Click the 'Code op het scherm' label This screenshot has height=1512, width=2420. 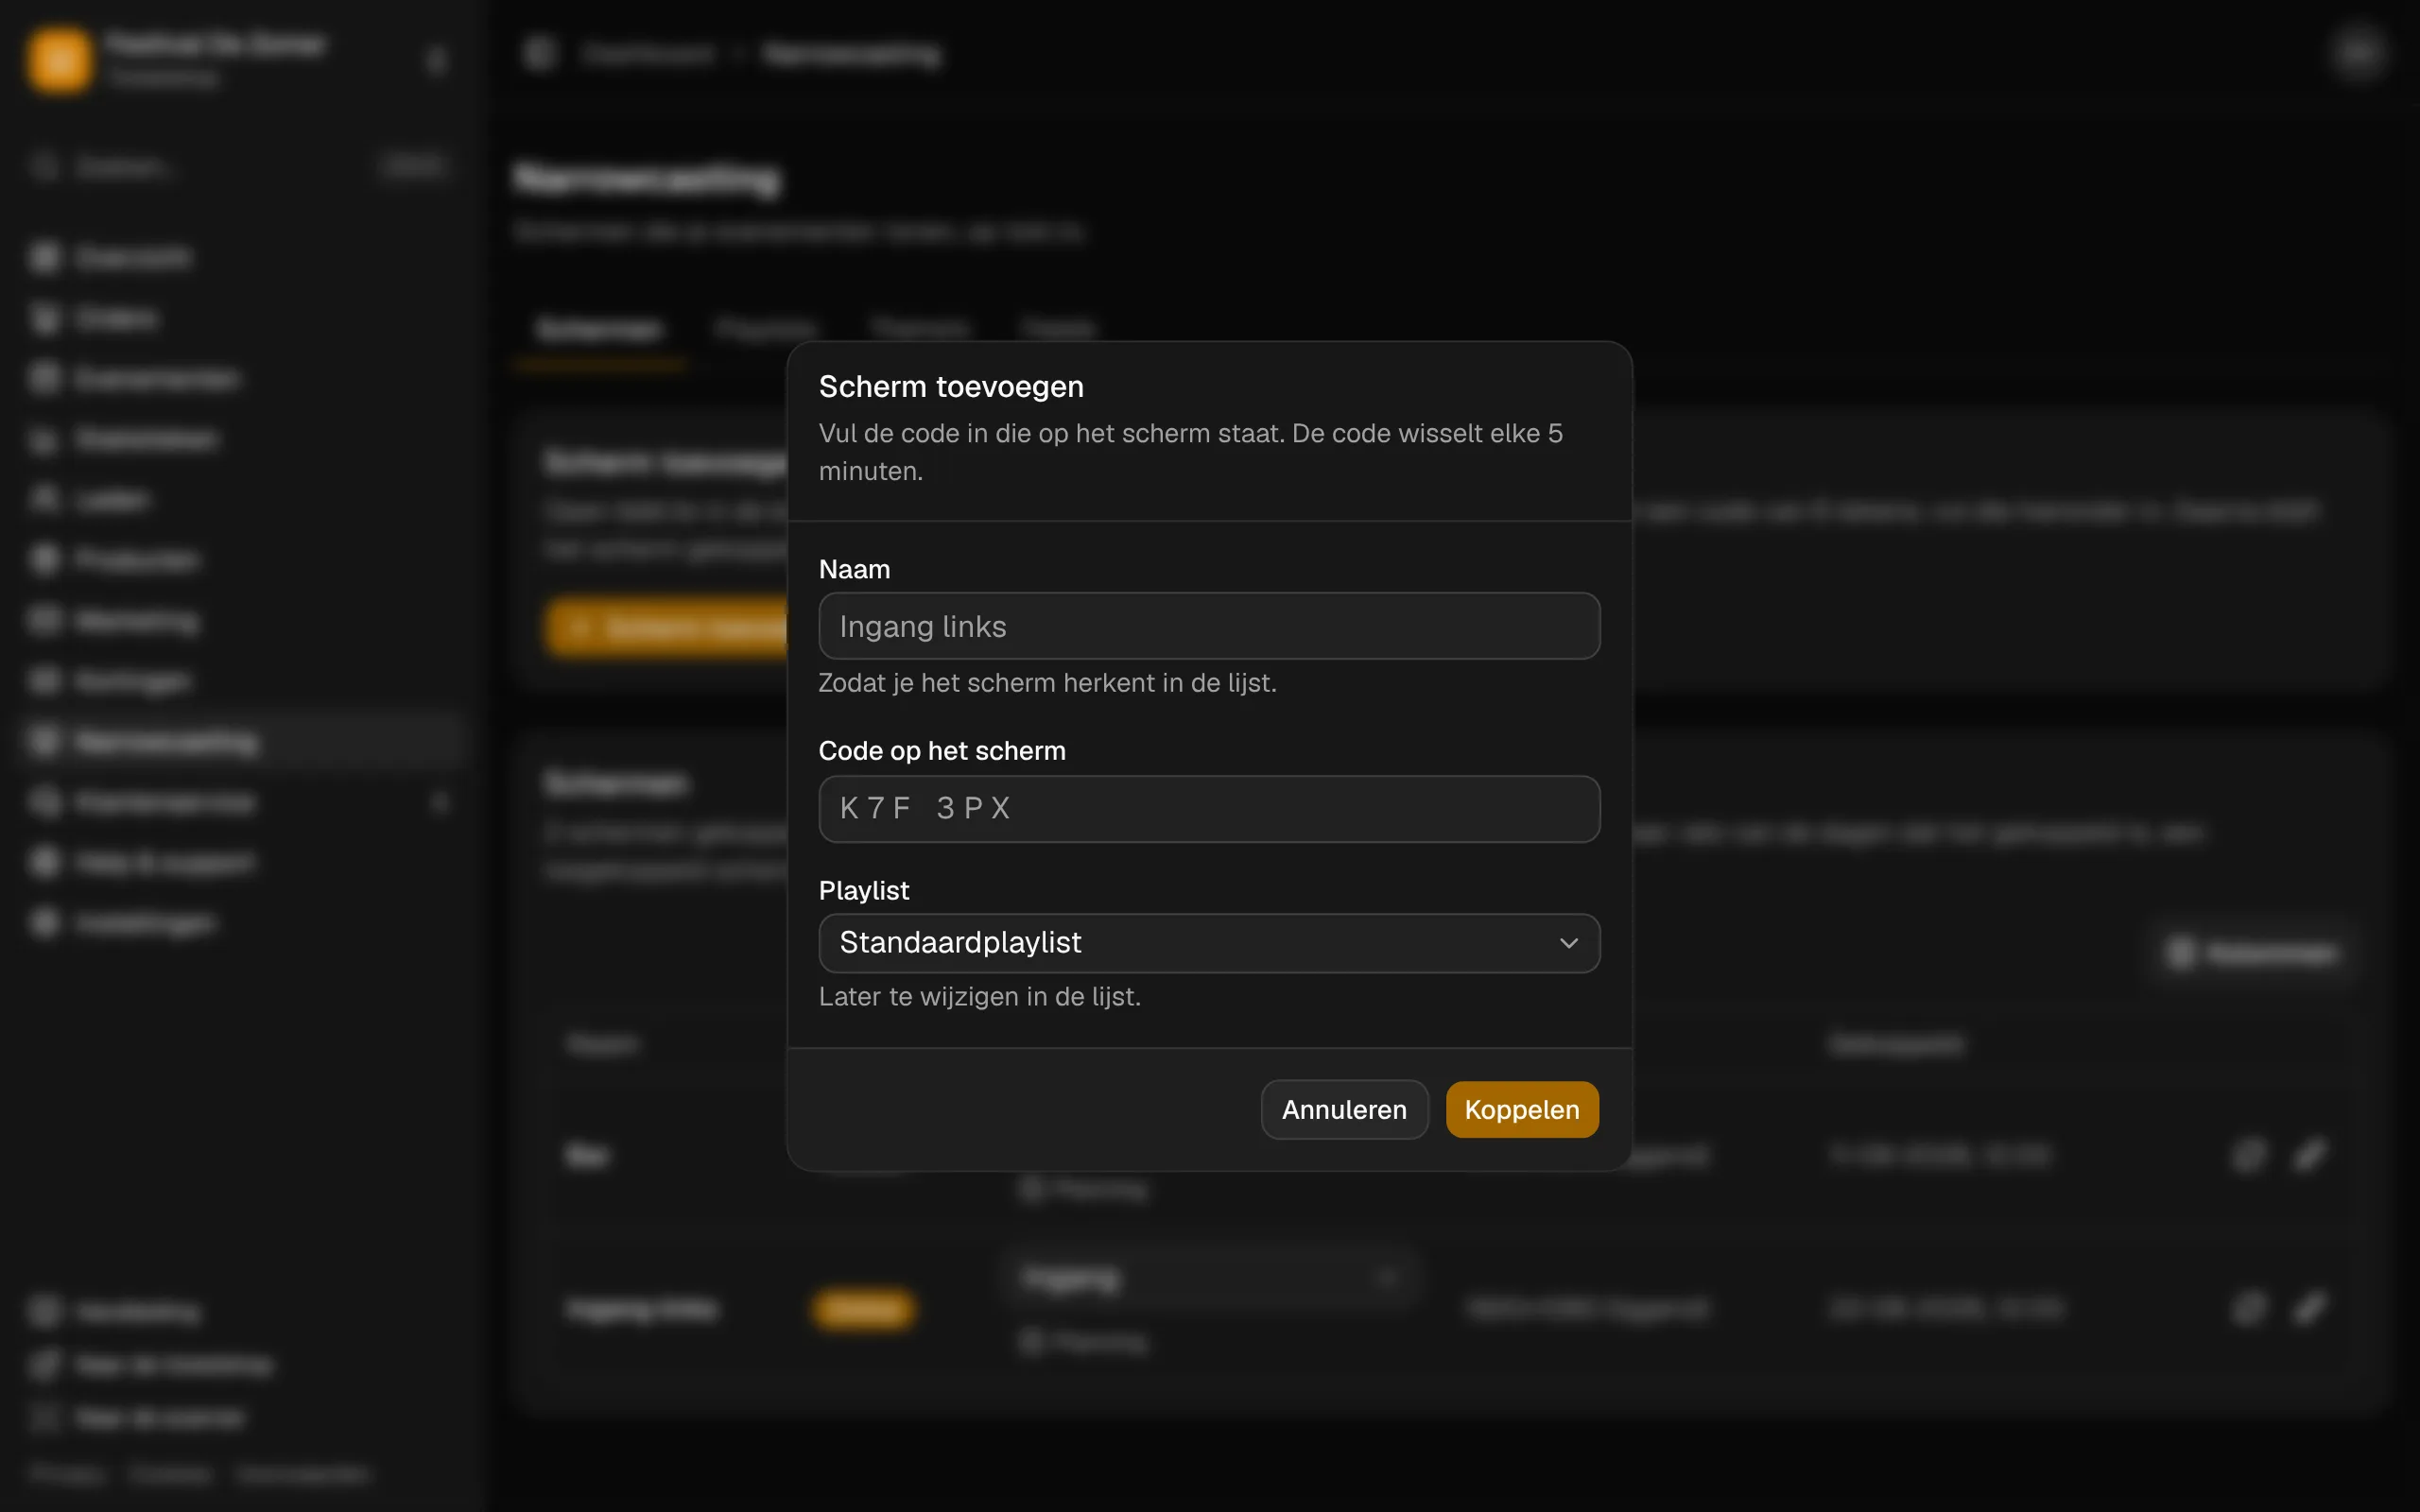pyautogui.click(x=942, y=751)
